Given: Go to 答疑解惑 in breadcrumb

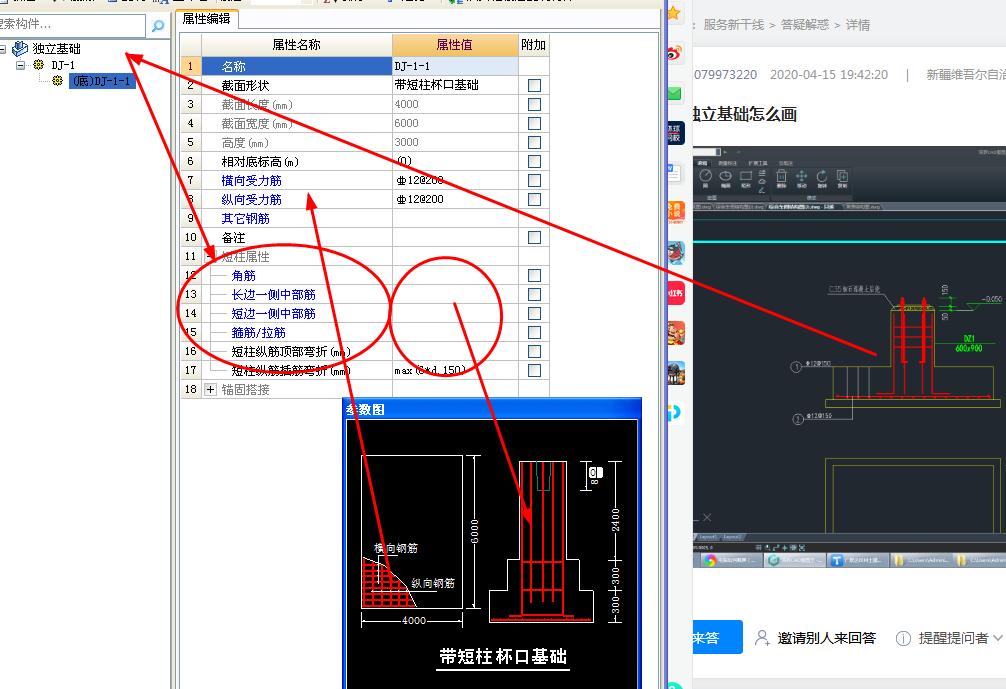Looking at the screenshot, I should [x=805, y=25].
